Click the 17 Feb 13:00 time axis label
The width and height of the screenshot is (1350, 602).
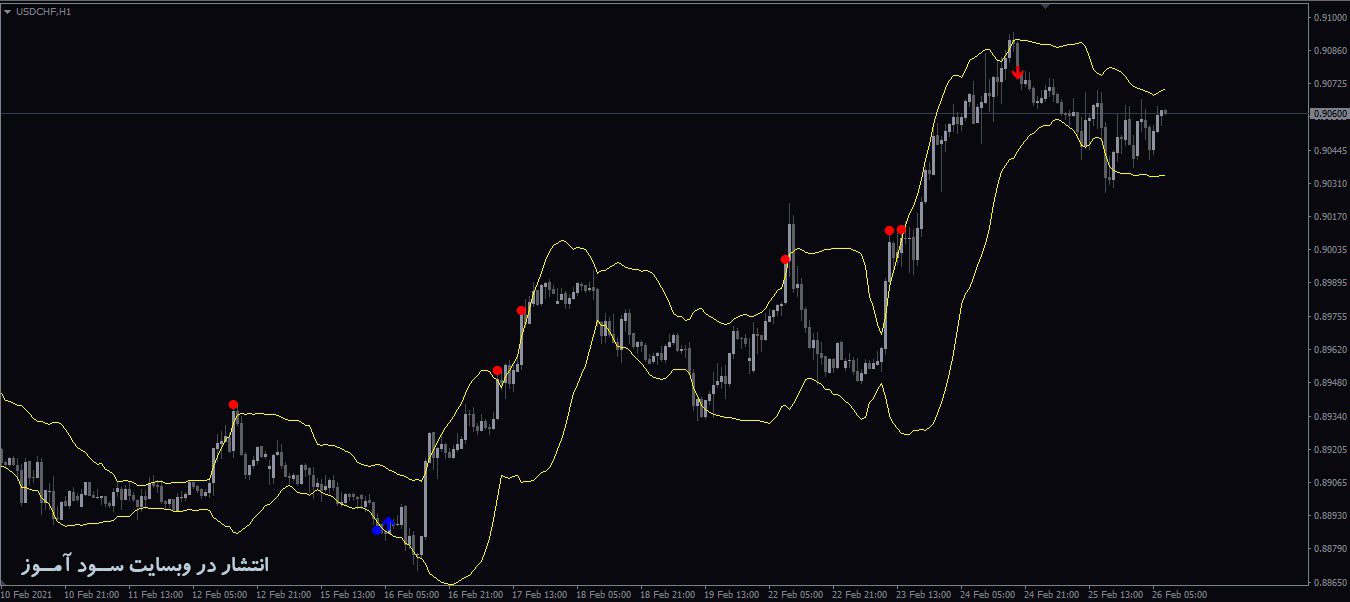539,594
